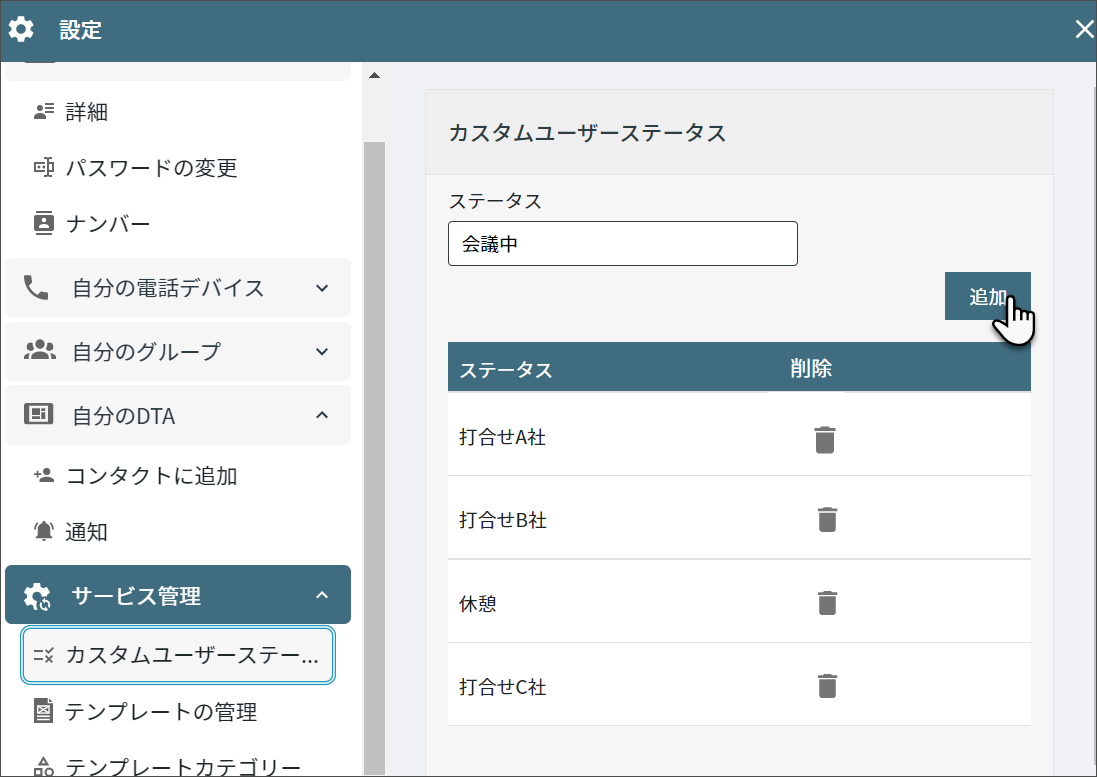This screenshot has height=777, width=1097.
Task: Click the add contact person icon
Action: tap(43, 476)
